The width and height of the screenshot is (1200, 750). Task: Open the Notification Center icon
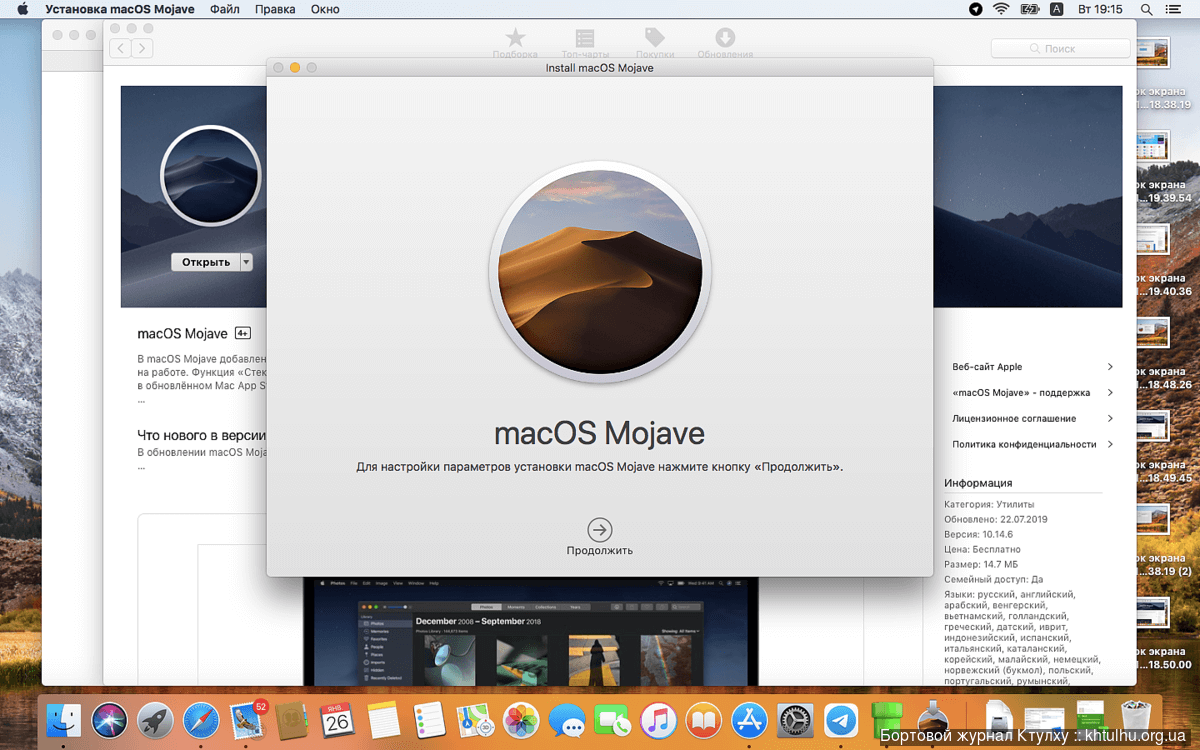1174,9
